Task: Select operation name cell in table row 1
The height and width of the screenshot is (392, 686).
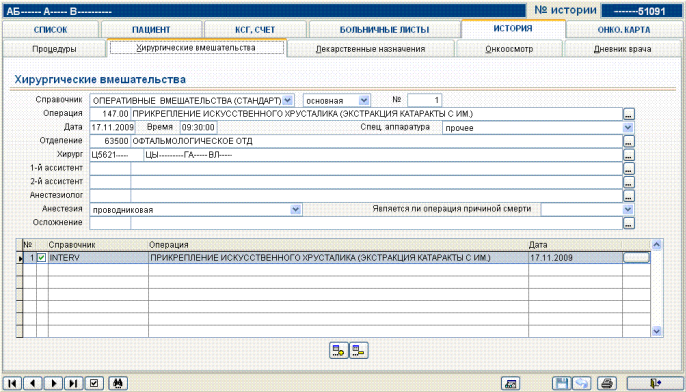Action: pos(338,258)
